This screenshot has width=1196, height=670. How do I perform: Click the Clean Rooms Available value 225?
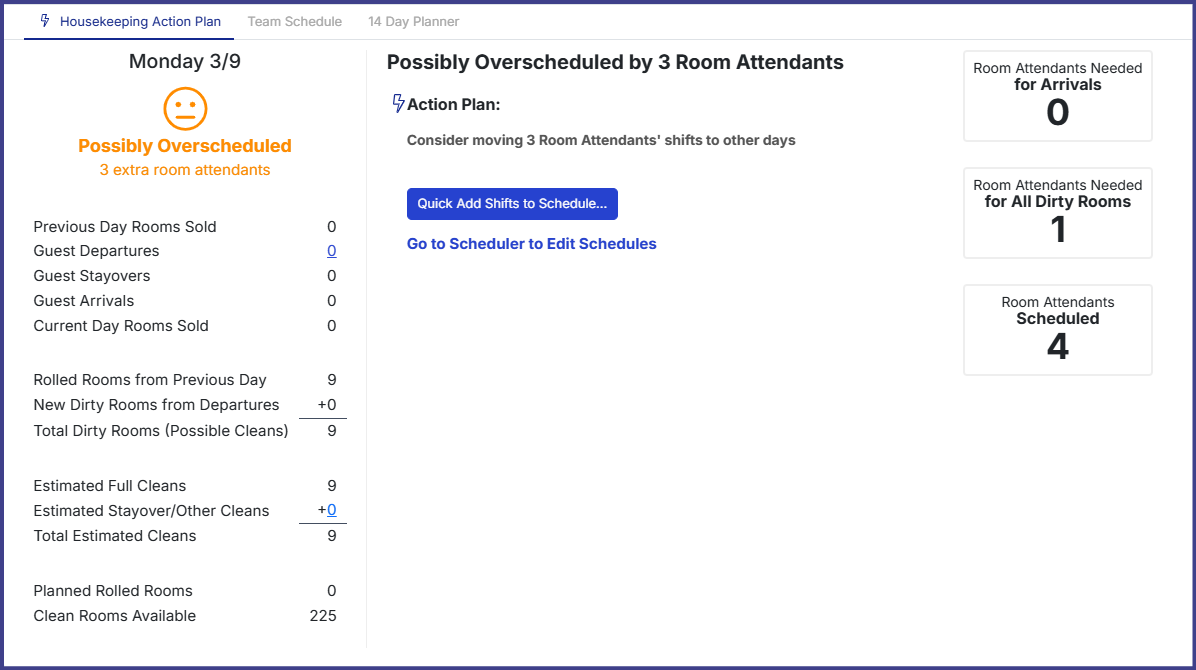click(323, 616)
